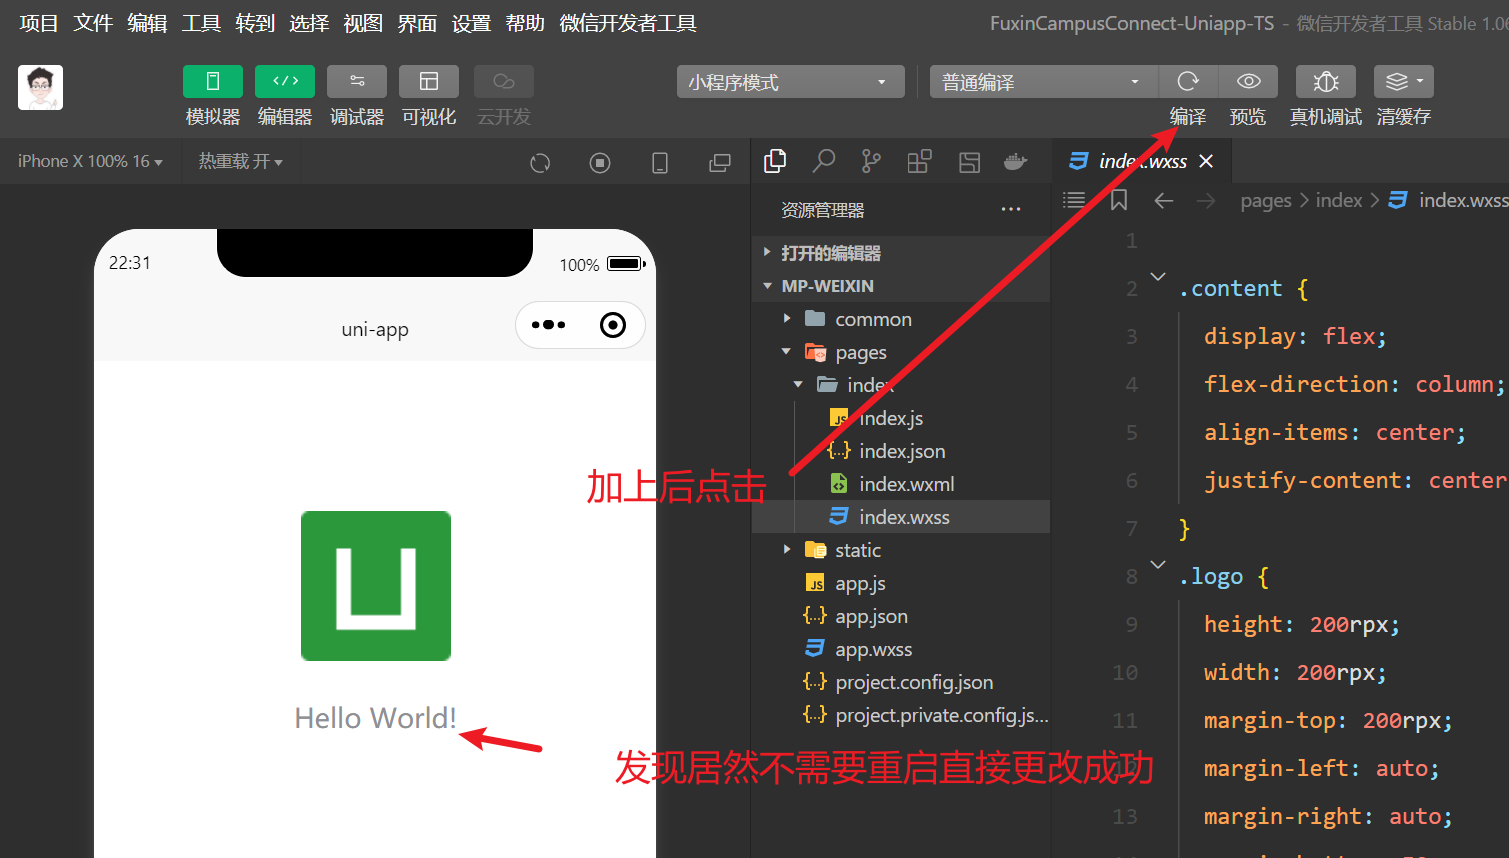Open index.wxml file
Viewport: 1509px width, 858px height.
point(901,484)
